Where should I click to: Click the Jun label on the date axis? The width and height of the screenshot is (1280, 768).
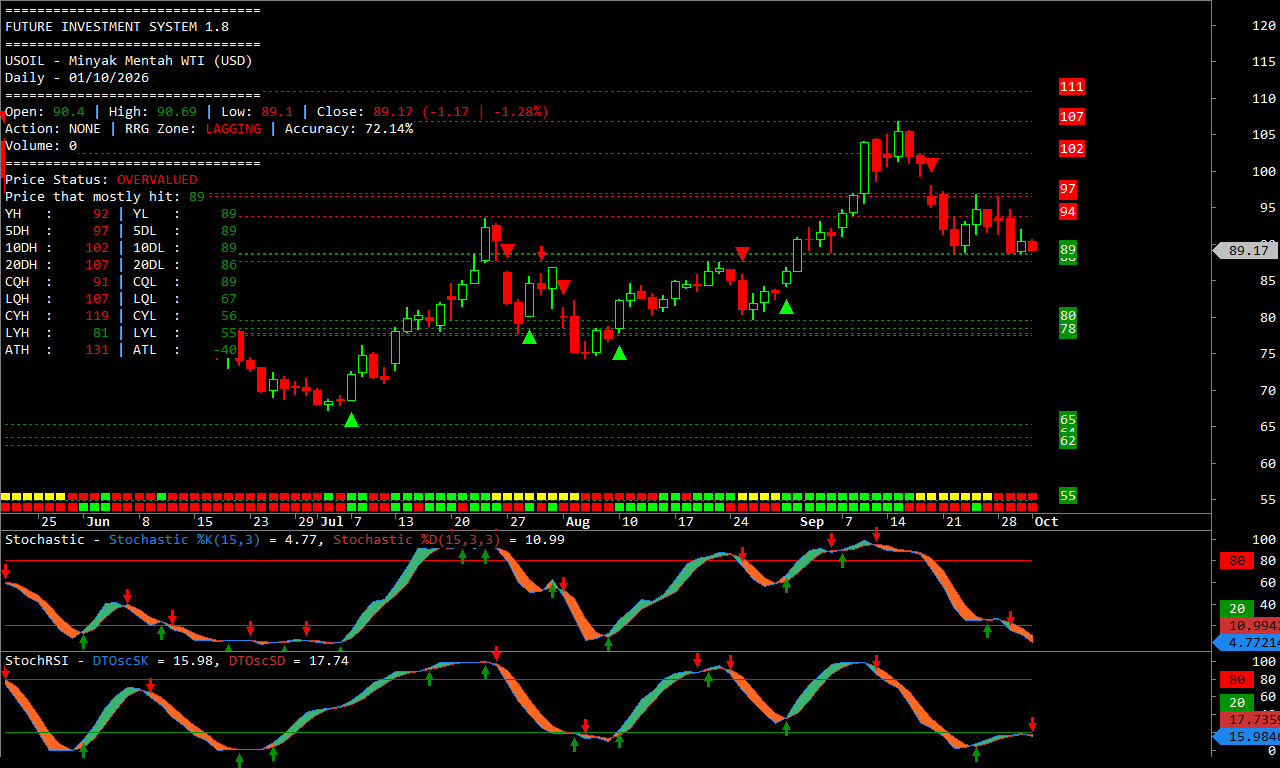[x=97, y=522]
